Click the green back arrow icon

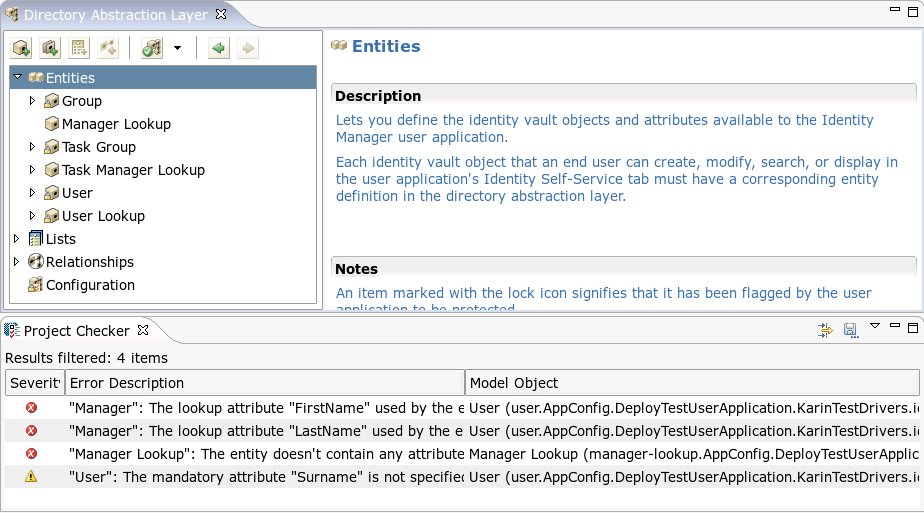(218, 48)
